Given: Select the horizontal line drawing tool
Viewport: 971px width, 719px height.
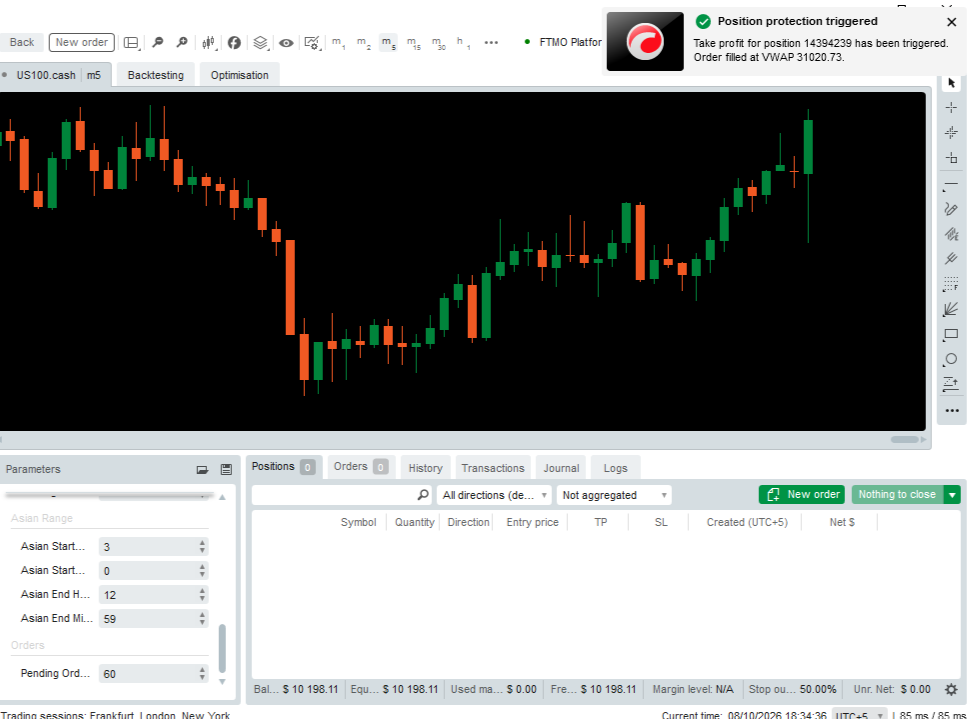Looking at the screenshot, I should click(x=951, y=186).
